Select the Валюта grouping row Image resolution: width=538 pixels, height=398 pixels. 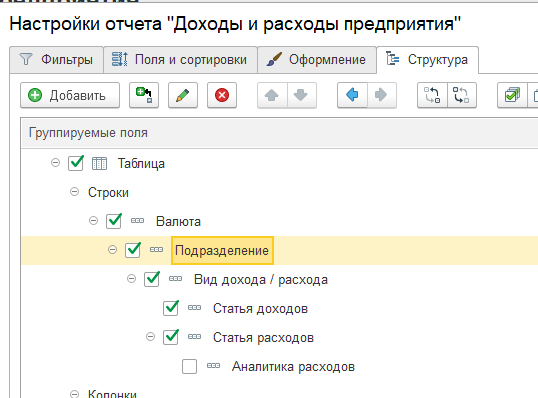tap(280, 221)
